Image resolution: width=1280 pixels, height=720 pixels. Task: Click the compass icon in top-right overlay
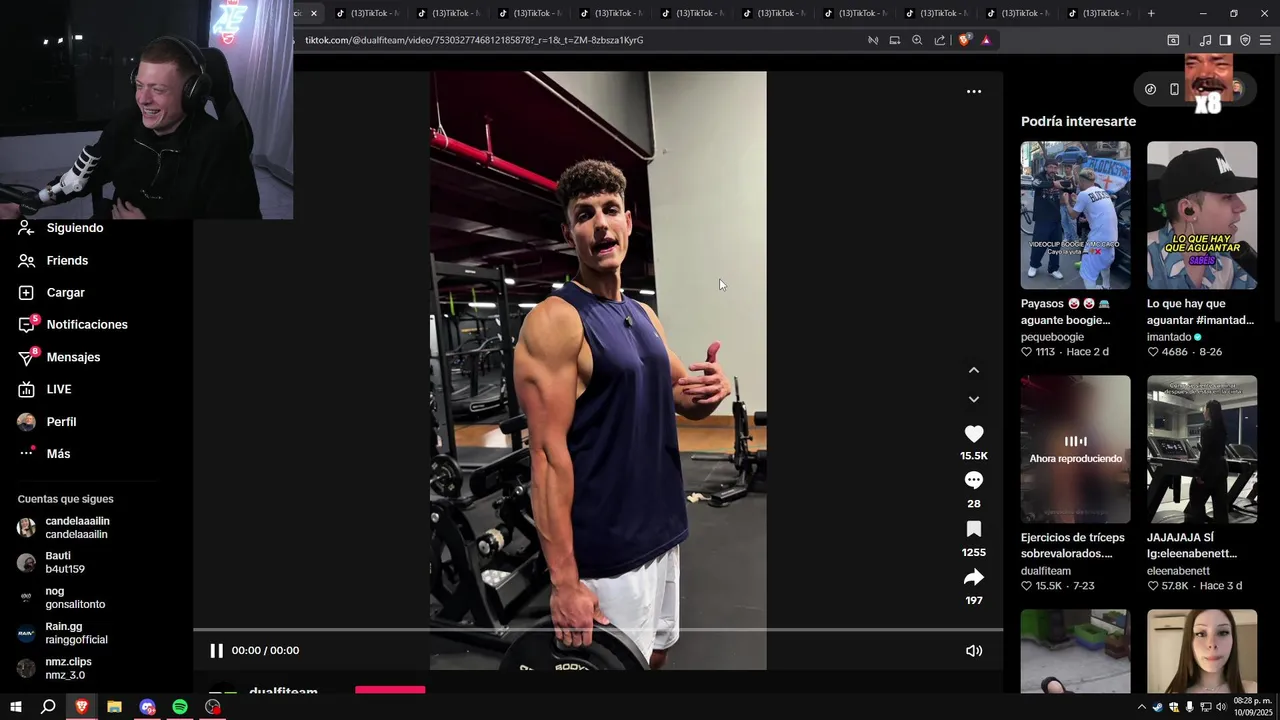click(1150, 89)
